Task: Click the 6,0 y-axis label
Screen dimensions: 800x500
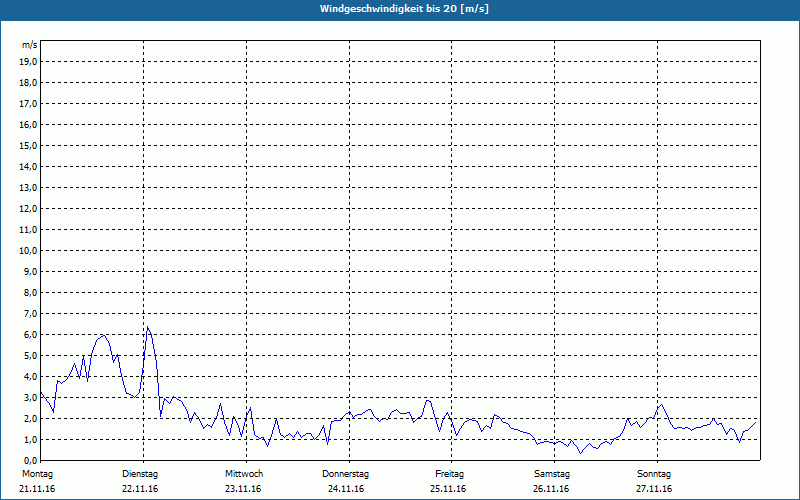Action: [x=31, y=334]
